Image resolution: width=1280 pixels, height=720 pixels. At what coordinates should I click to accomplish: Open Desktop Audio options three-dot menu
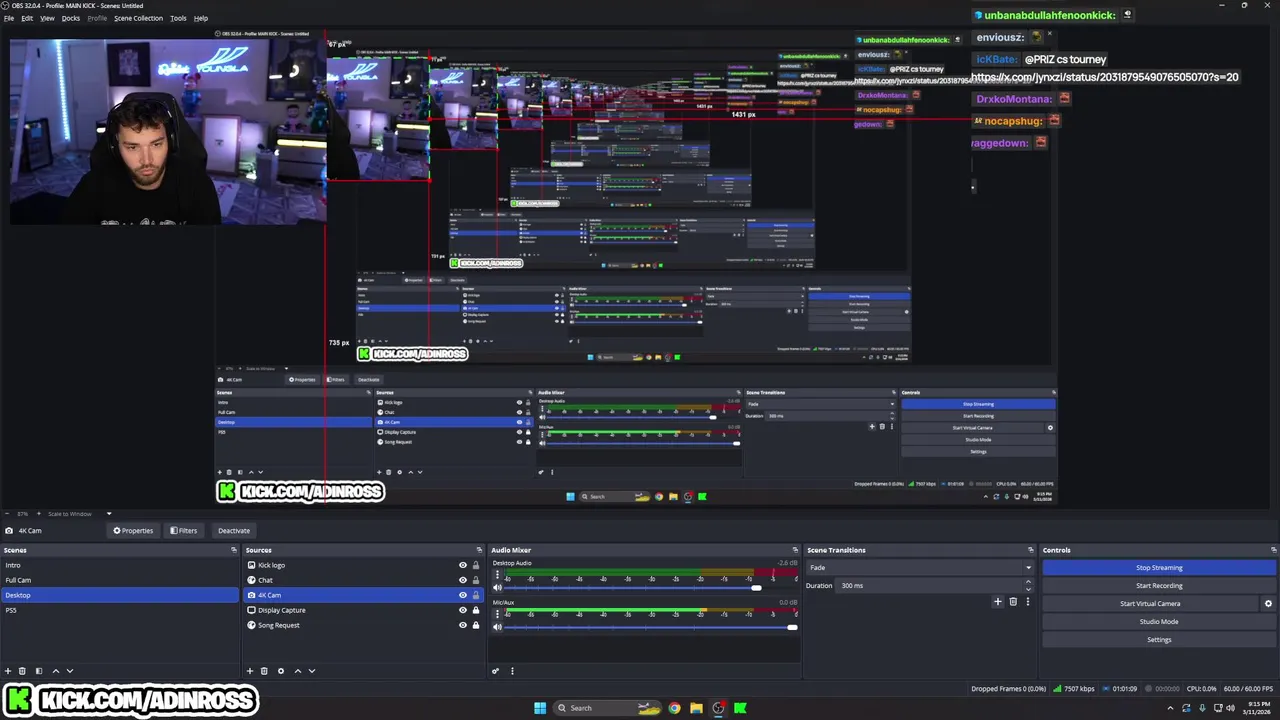pos(497,576)
